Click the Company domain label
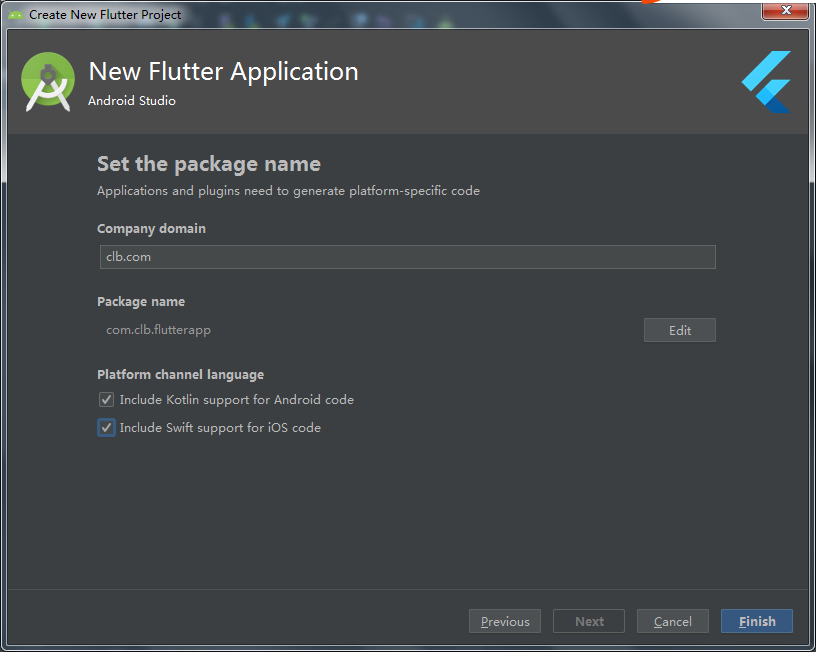Image resolution: width=816 pixels, height=652 pixels. (x=151, y=229)
